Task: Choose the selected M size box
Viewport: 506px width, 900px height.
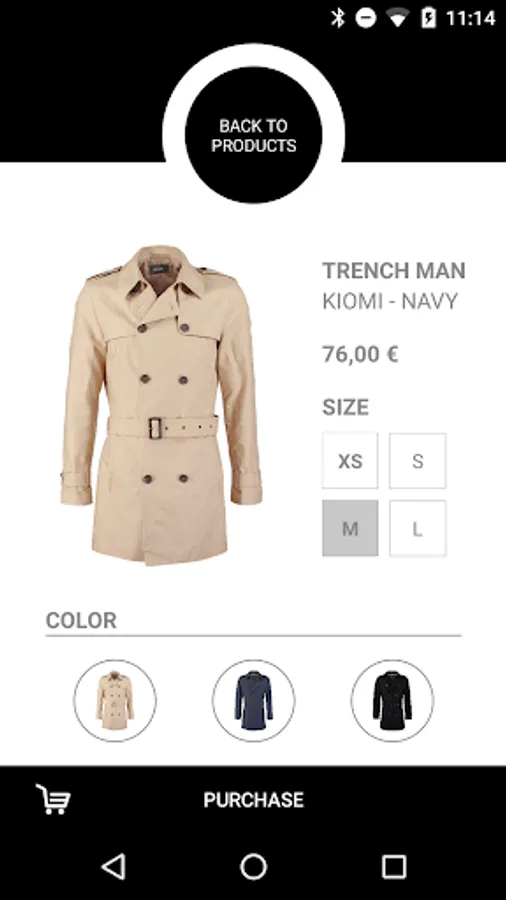Action: (350, 528)
